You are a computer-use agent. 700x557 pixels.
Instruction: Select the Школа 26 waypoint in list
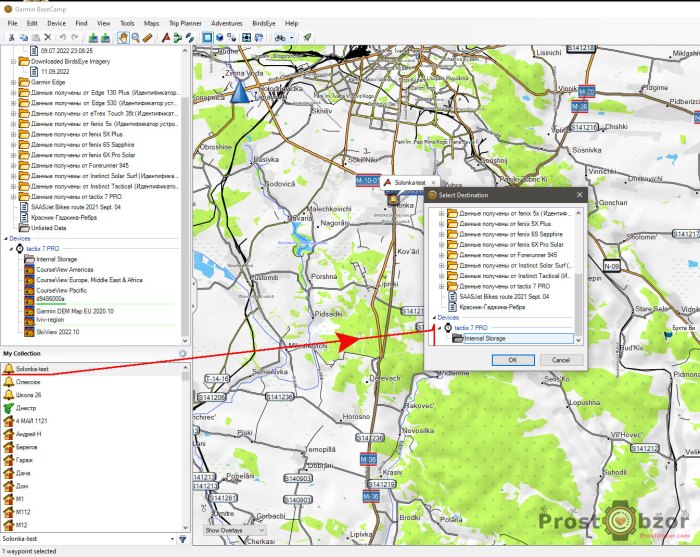point(29,395)
